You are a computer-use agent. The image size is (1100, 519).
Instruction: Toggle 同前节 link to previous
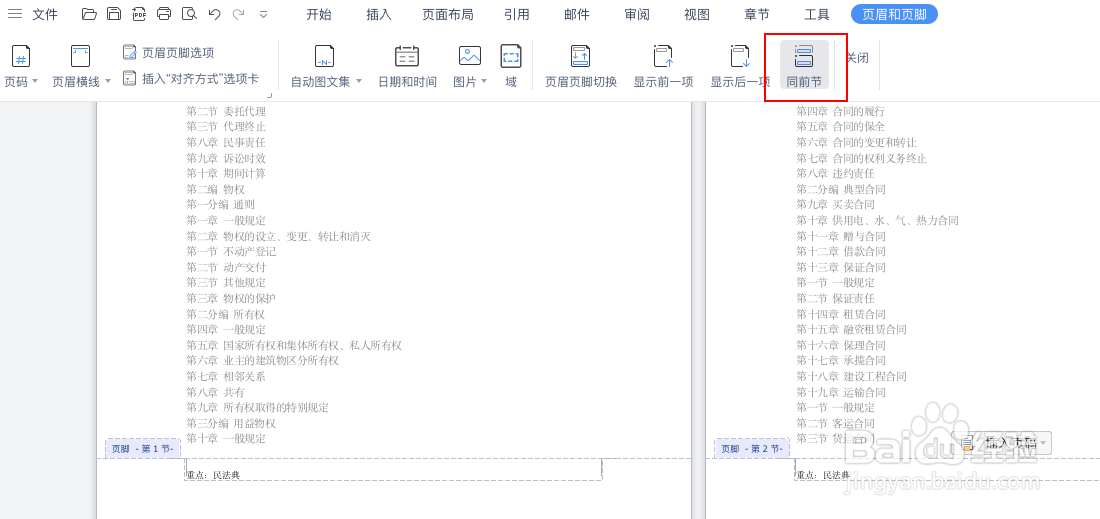(804, 65)
